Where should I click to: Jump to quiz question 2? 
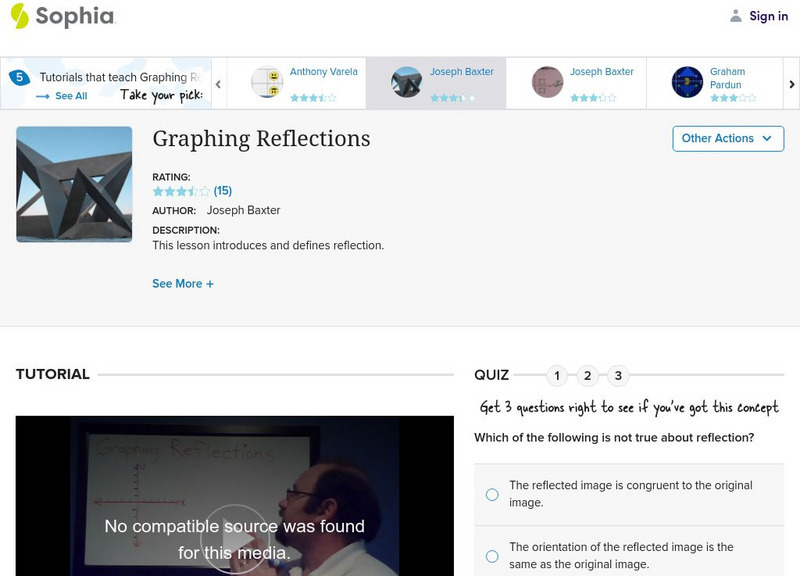[587, 376]
